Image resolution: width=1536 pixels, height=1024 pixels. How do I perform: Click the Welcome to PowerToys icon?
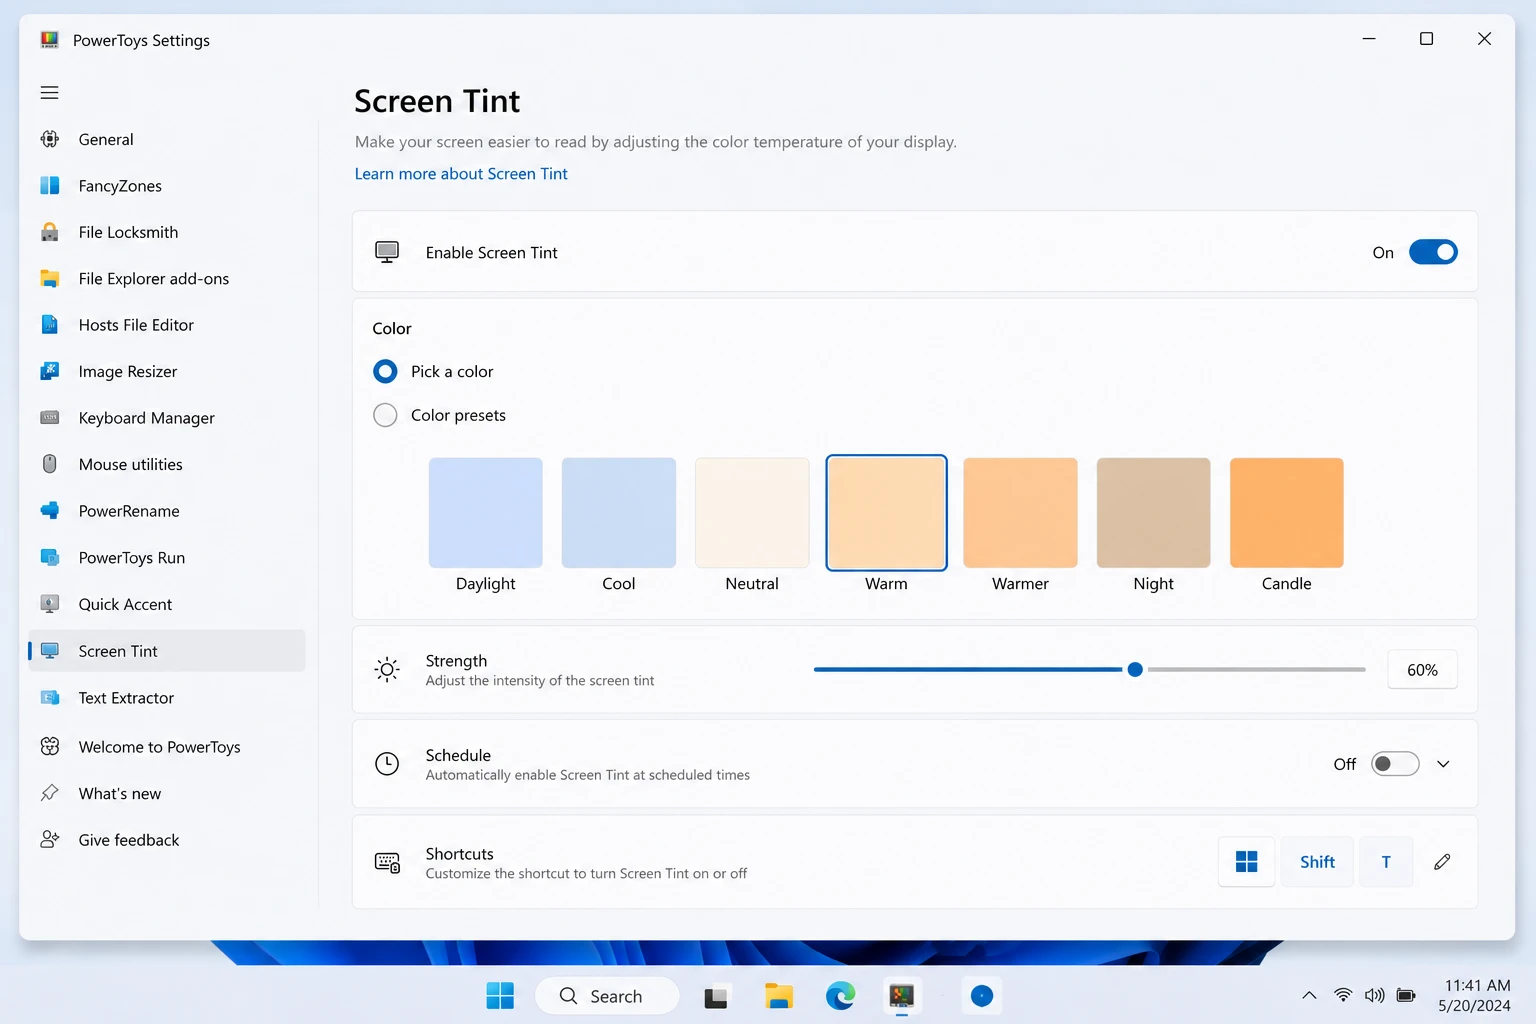click(x=49, y=746)
